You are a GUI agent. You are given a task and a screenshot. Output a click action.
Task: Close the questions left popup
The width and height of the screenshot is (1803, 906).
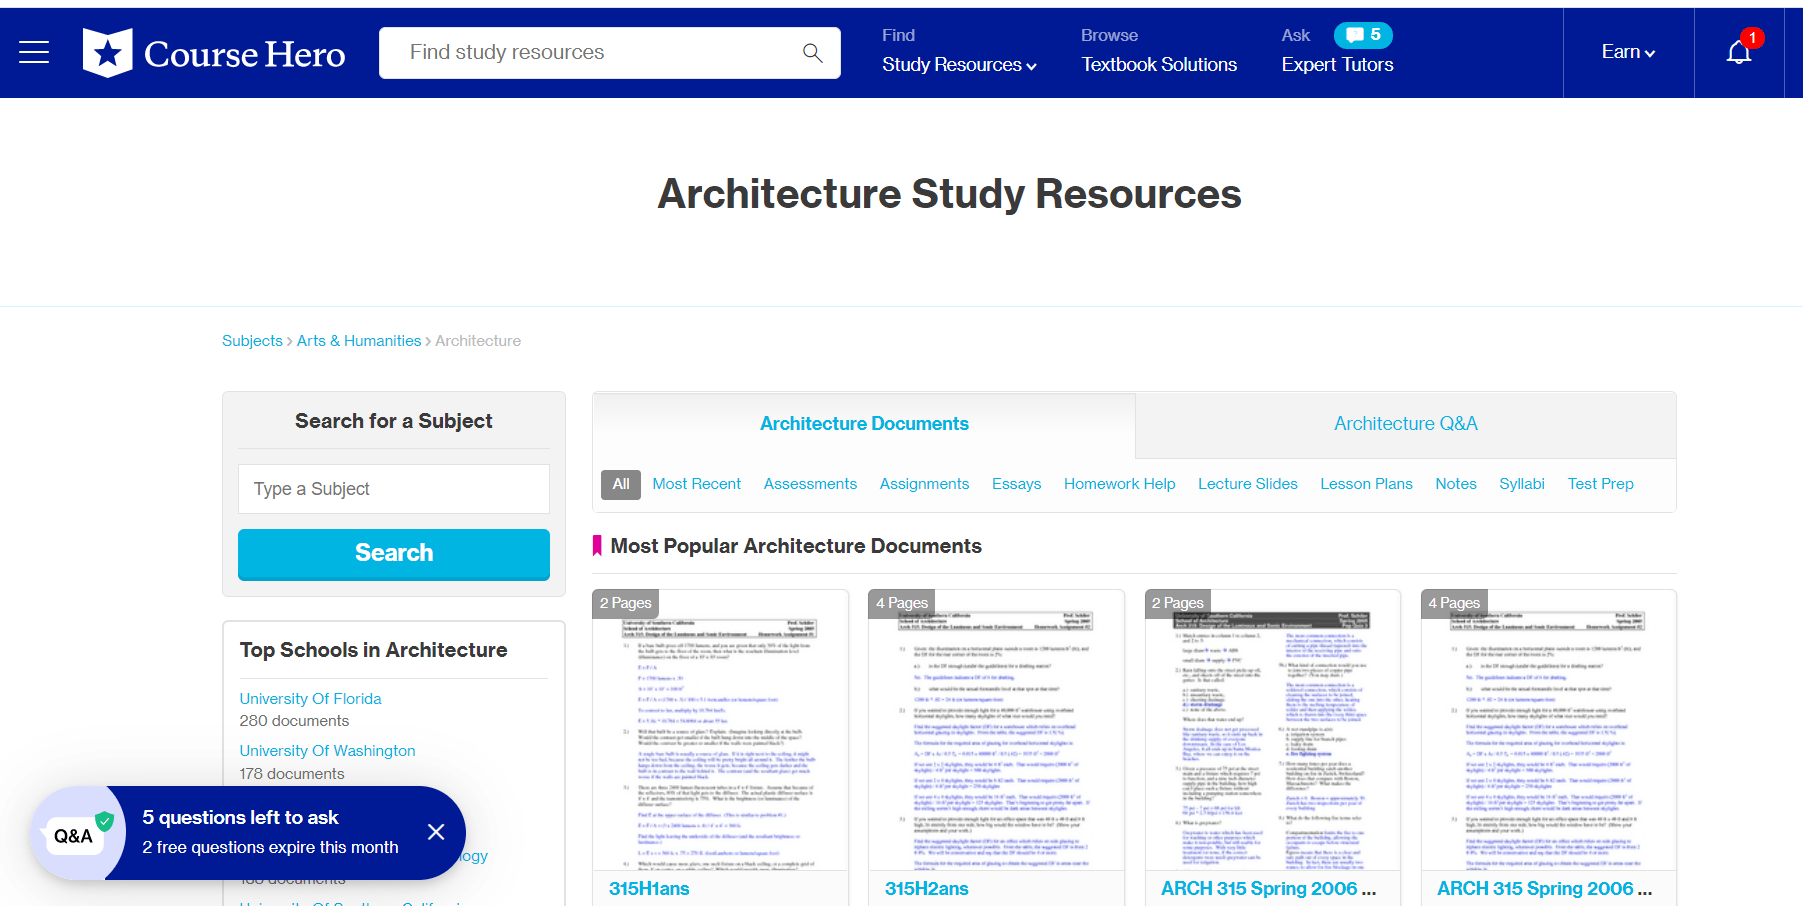tap(436, 832)
